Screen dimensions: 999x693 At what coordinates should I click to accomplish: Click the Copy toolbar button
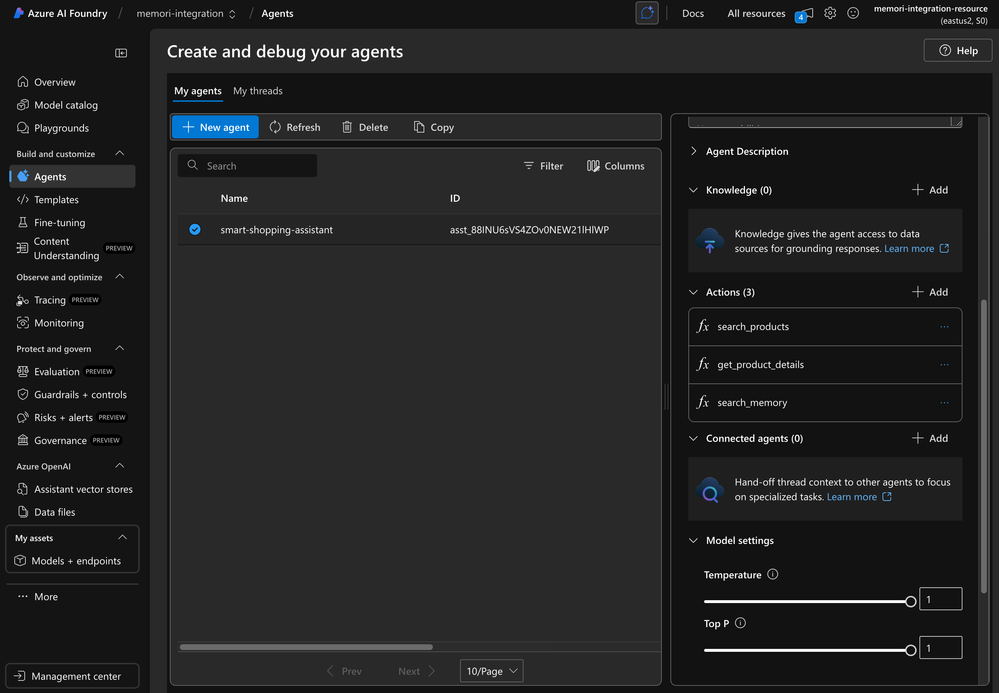click(434, 127)
